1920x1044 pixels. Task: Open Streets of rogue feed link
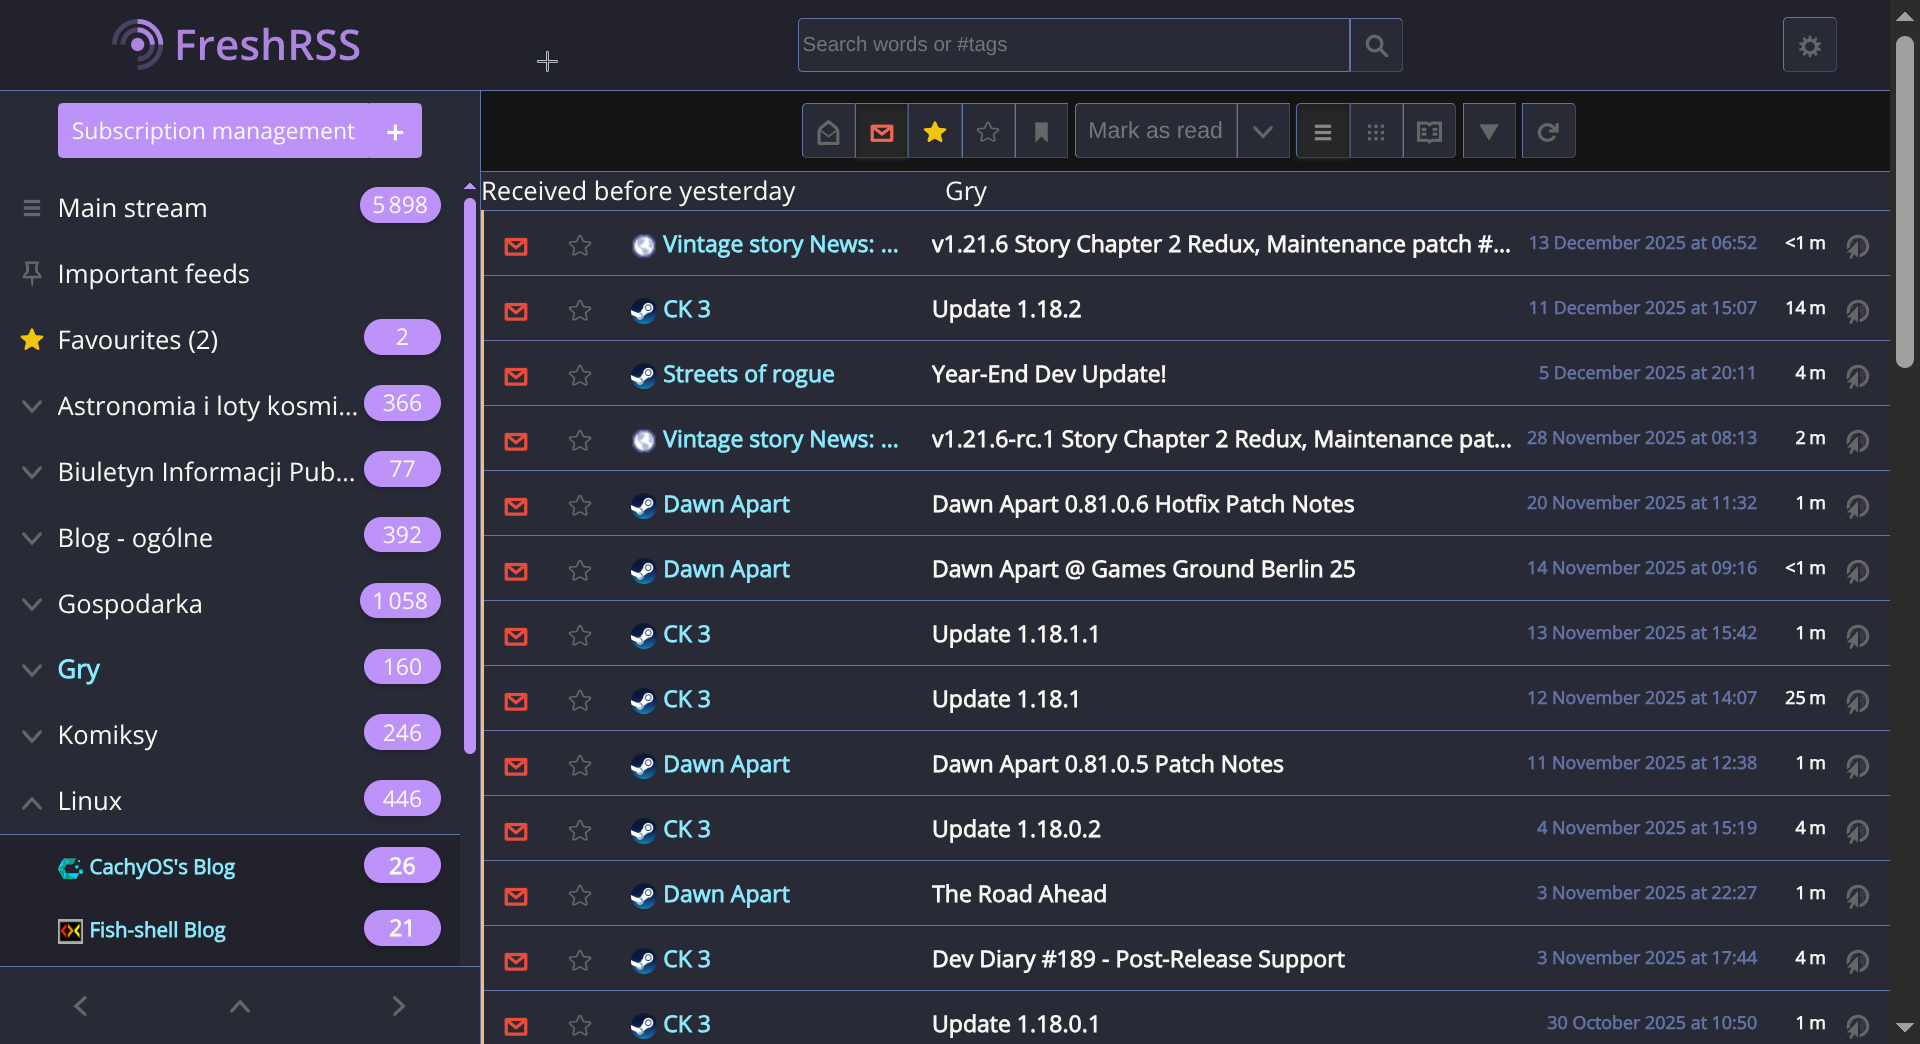[x=748, y=374]
